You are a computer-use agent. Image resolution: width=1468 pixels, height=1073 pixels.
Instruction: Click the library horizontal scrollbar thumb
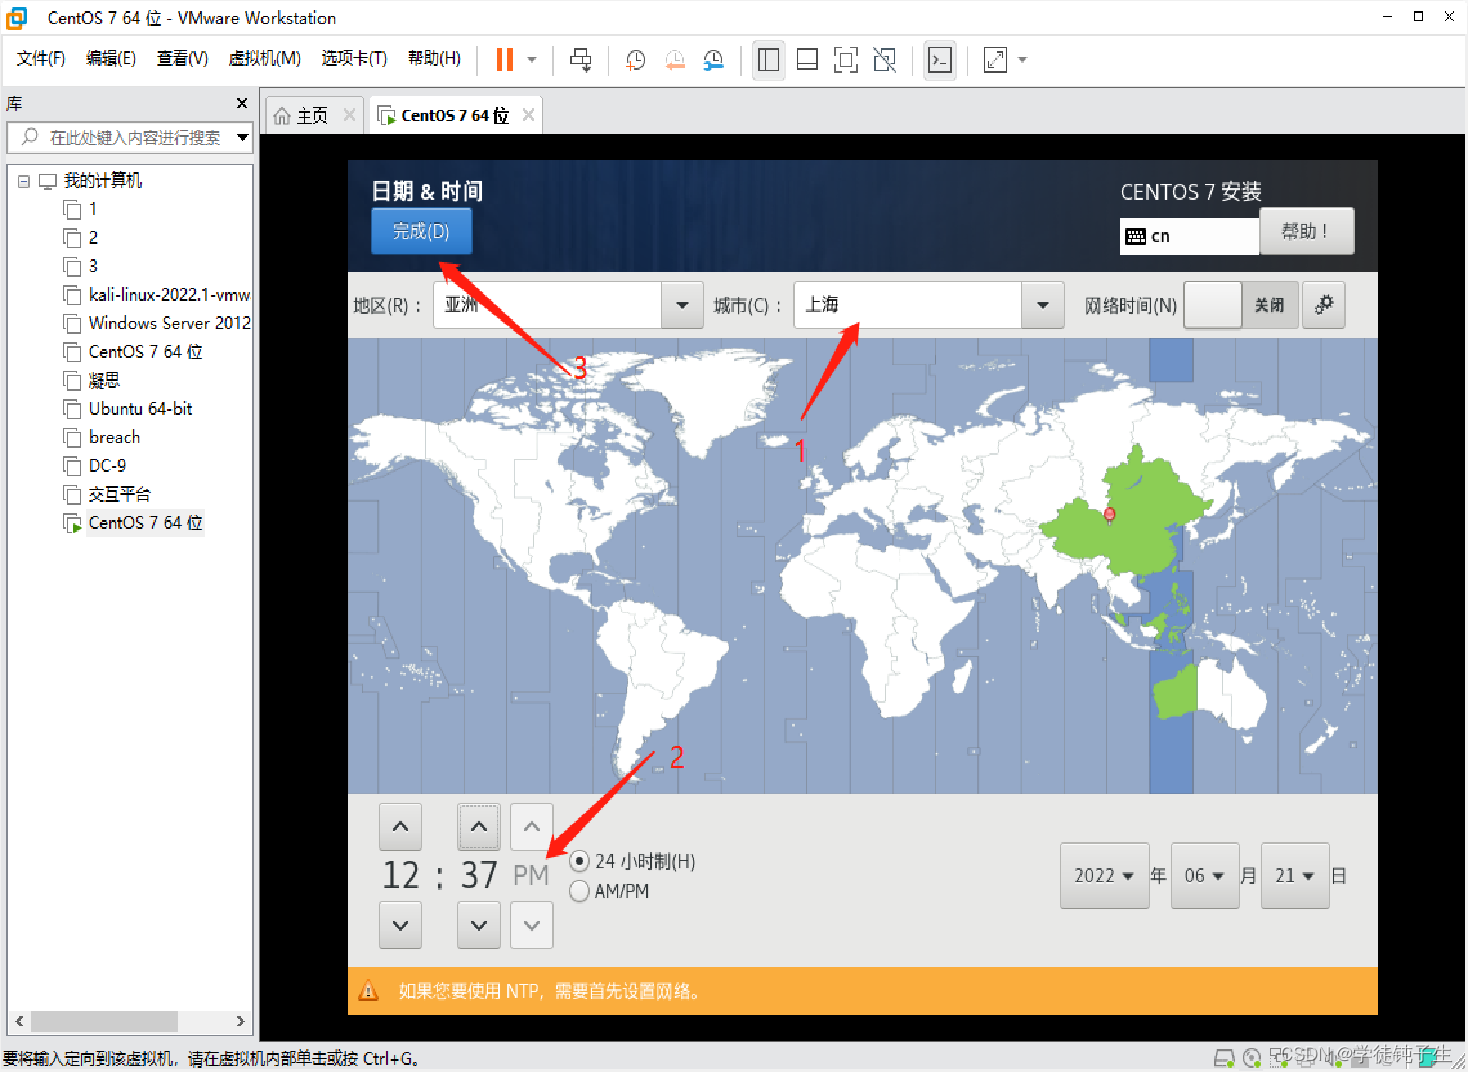[104, 1021]
